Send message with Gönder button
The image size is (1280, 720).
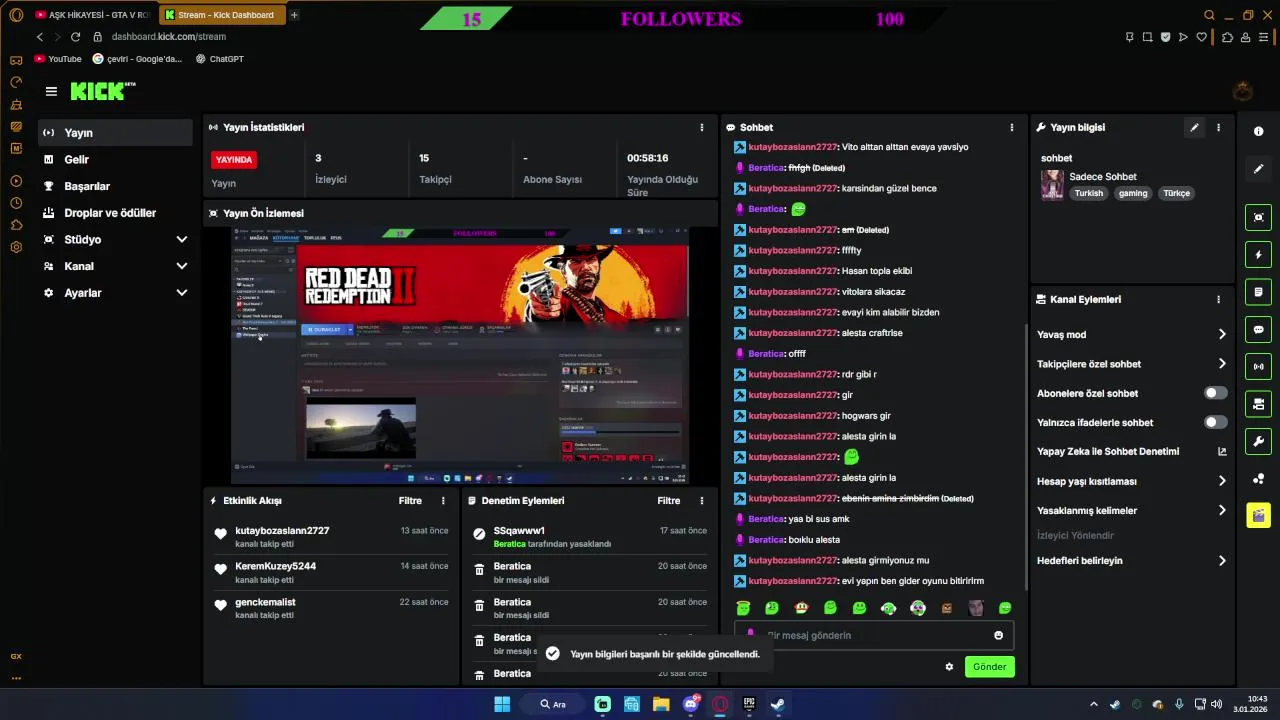point(989,667)
